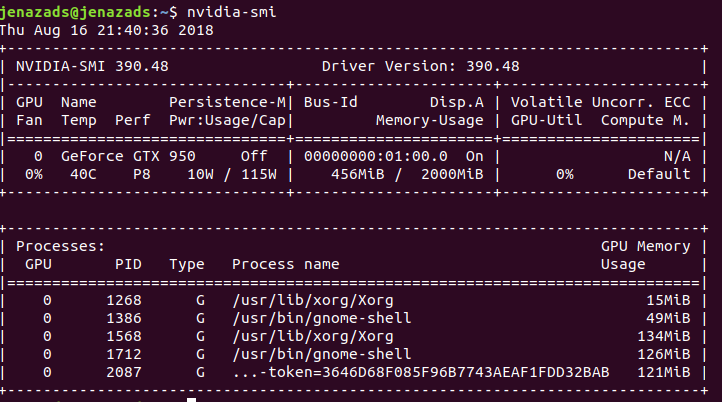Screen dimensions: 722x402
Task: Click the display active value "On"
Action: coord(475,157)
